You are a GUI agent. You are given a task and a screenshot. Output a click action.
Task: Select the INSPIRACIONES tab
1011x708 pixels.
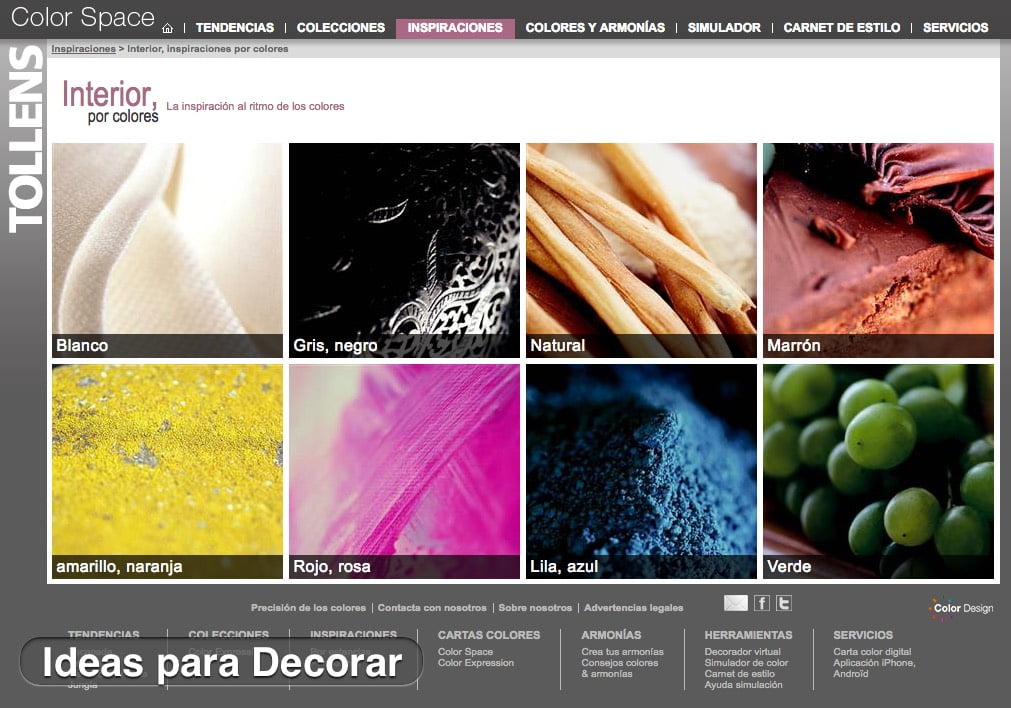click(455, 28)
